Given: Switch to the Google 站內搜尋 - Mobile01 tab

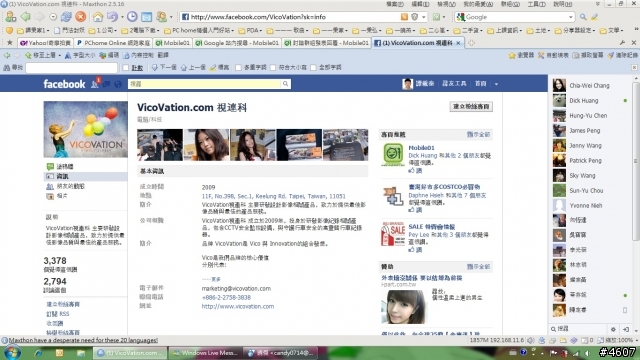Looking at the screenshot, I should pos(237,42).
